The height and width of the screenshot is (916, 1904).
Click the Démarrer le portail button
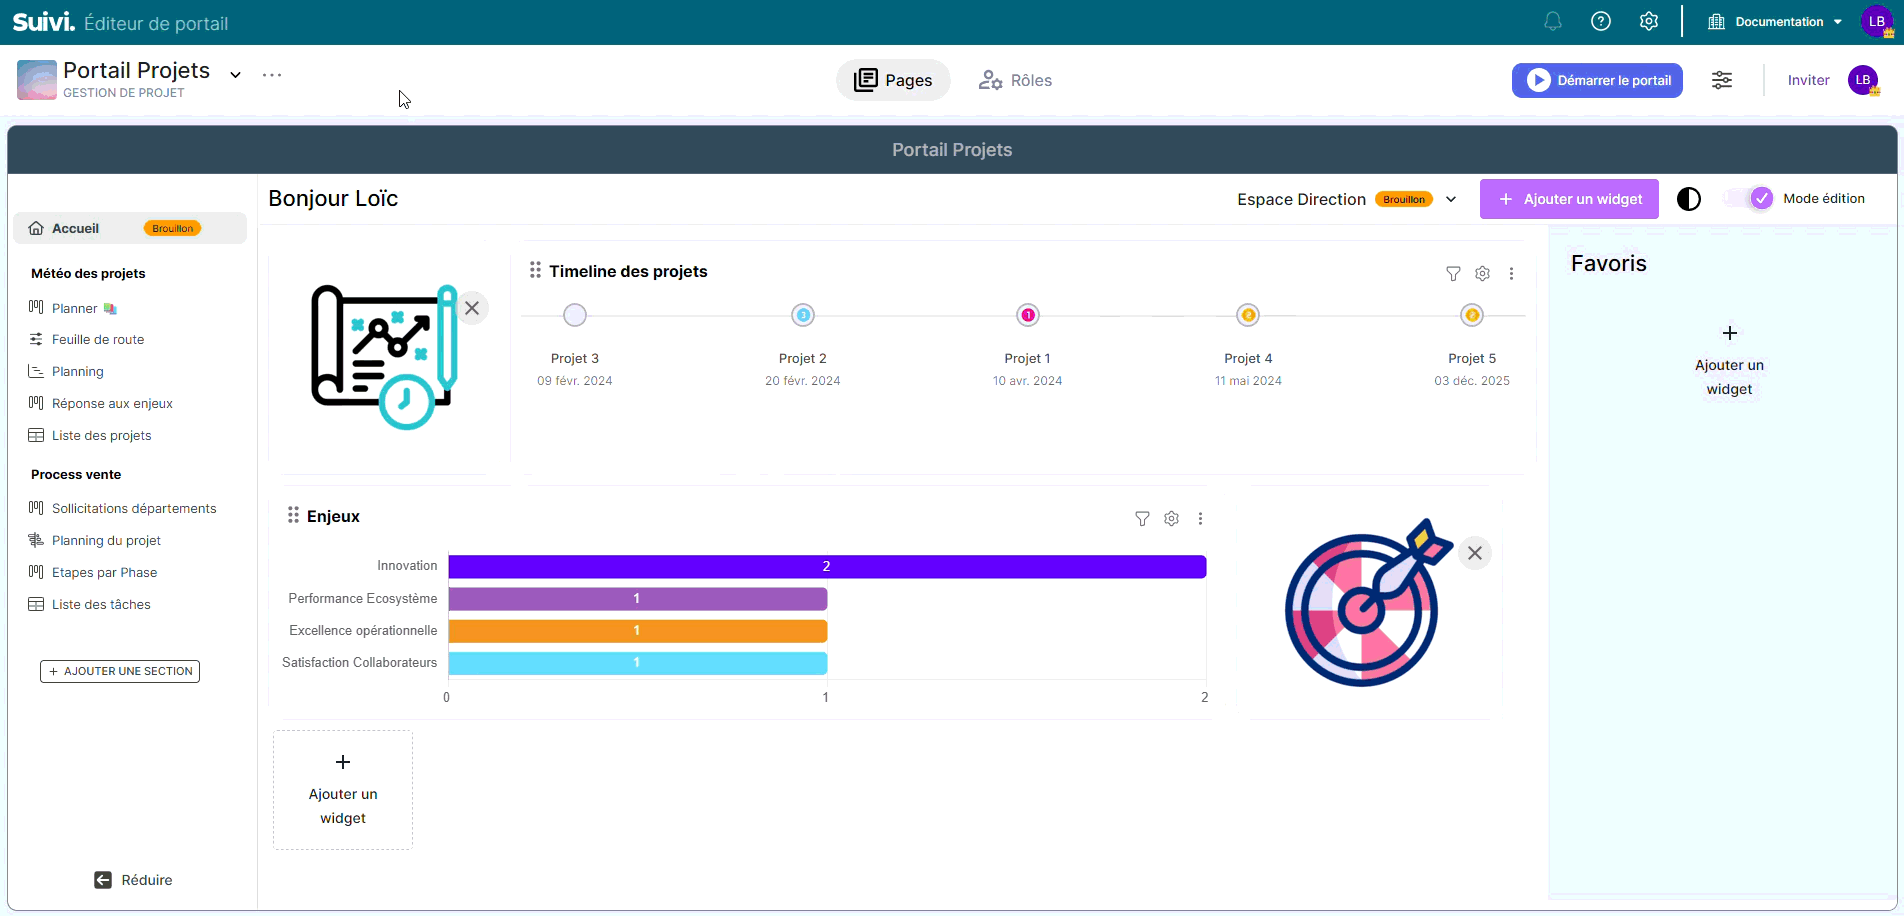coord(1597,80)
